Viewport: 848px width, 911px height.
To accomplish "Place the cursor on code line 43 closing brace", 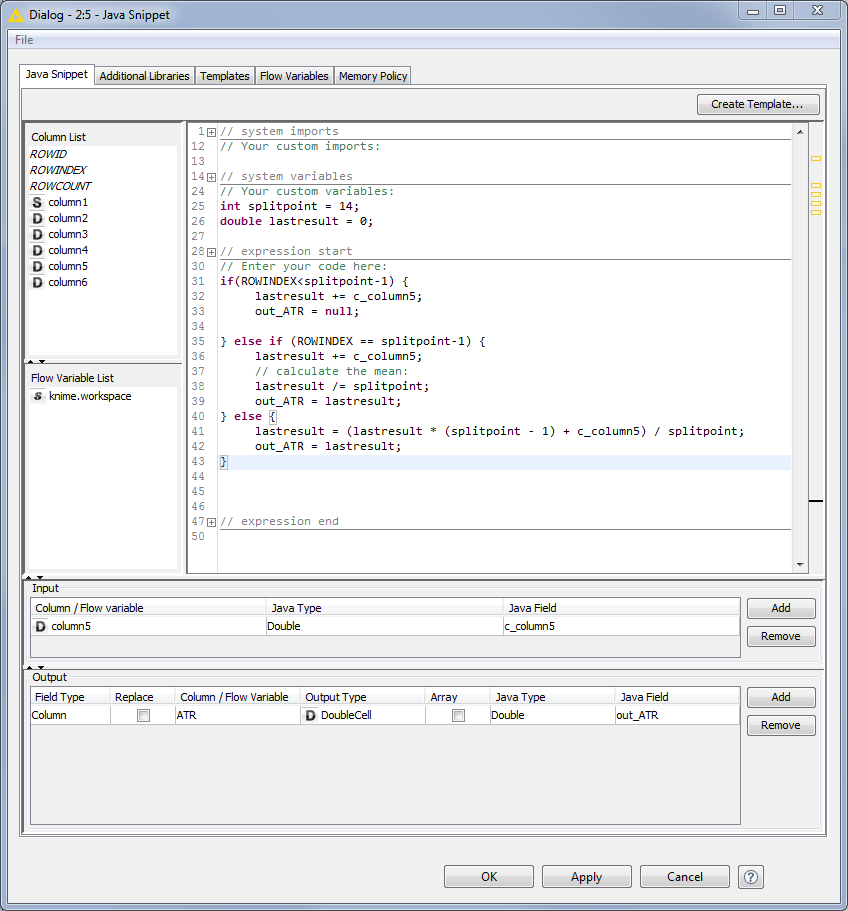I will coord(224,462).
